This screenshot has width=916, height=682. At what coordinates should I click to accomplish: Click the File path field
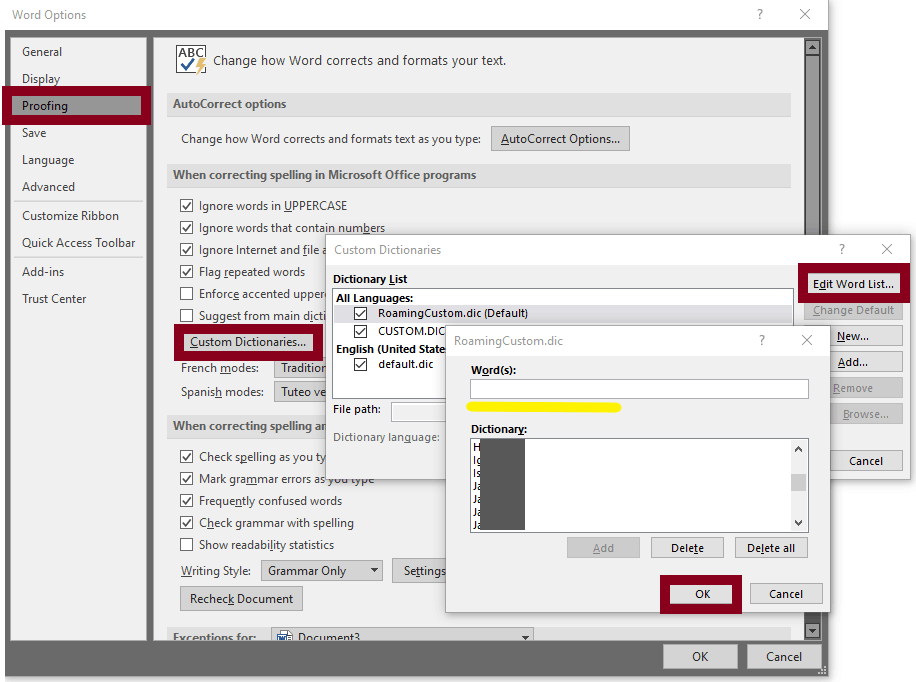coord(418,411)
